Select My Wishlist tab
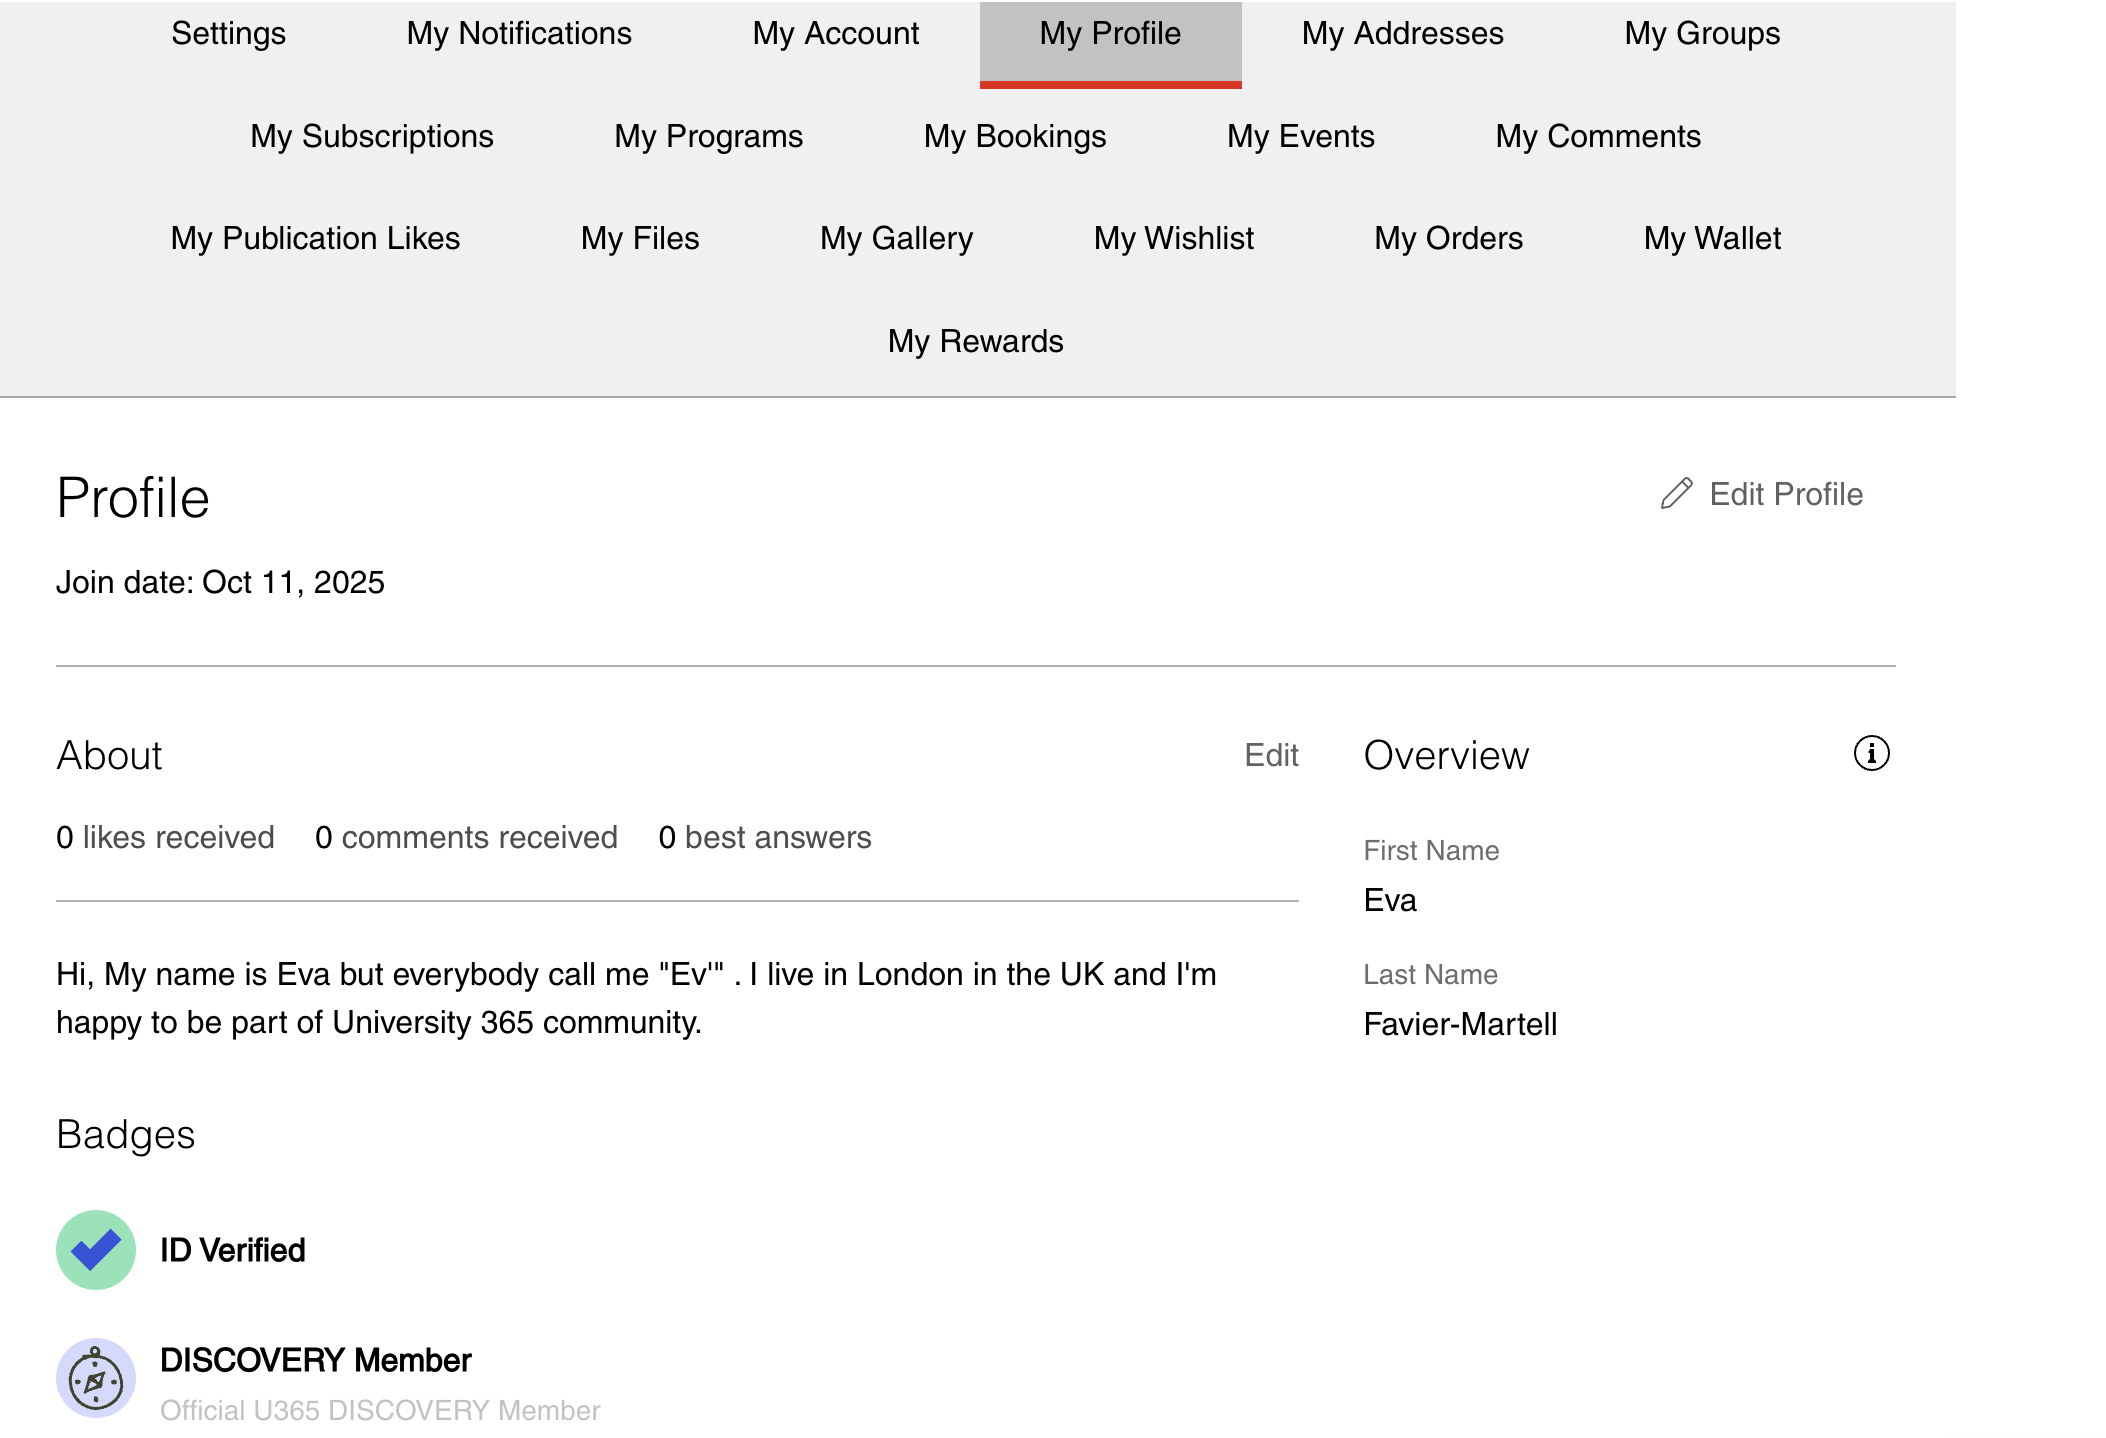Viewport: 2106px width, 1438px height. coord(1173,238)
